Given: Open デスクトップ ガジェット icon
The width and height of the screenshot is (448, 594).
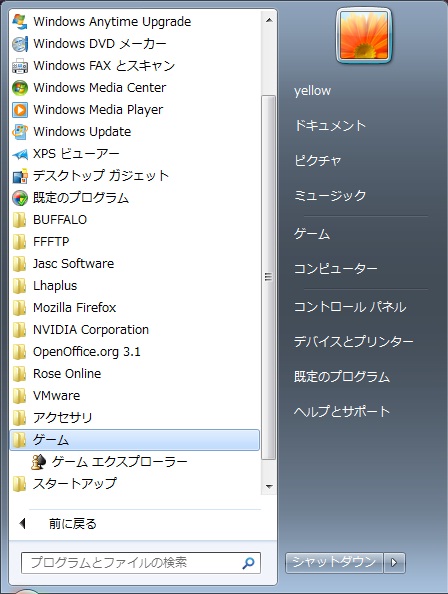Looking at the screenshot, I should pyautogui.click(x=20, y=175).
